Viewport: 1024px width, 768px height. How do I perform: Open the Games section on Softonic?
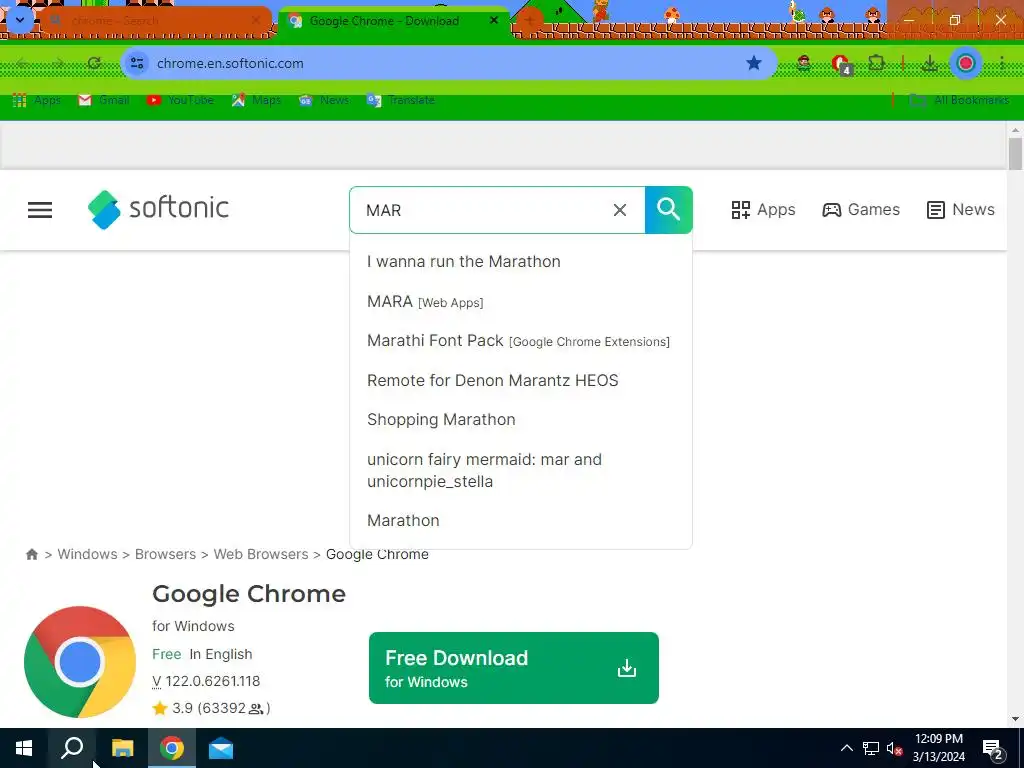click(x=861, y=210)
